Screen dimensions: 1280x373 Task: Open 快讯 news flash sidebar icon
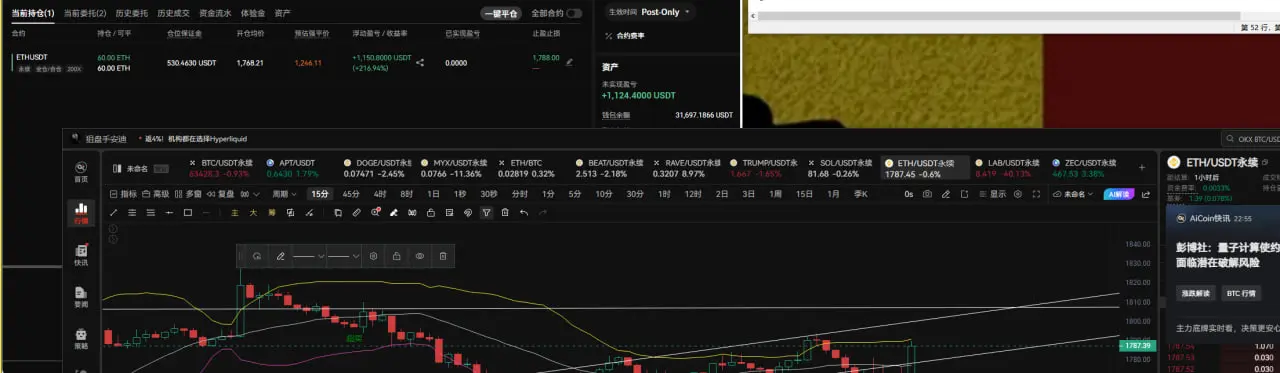(x=81, y=255)
